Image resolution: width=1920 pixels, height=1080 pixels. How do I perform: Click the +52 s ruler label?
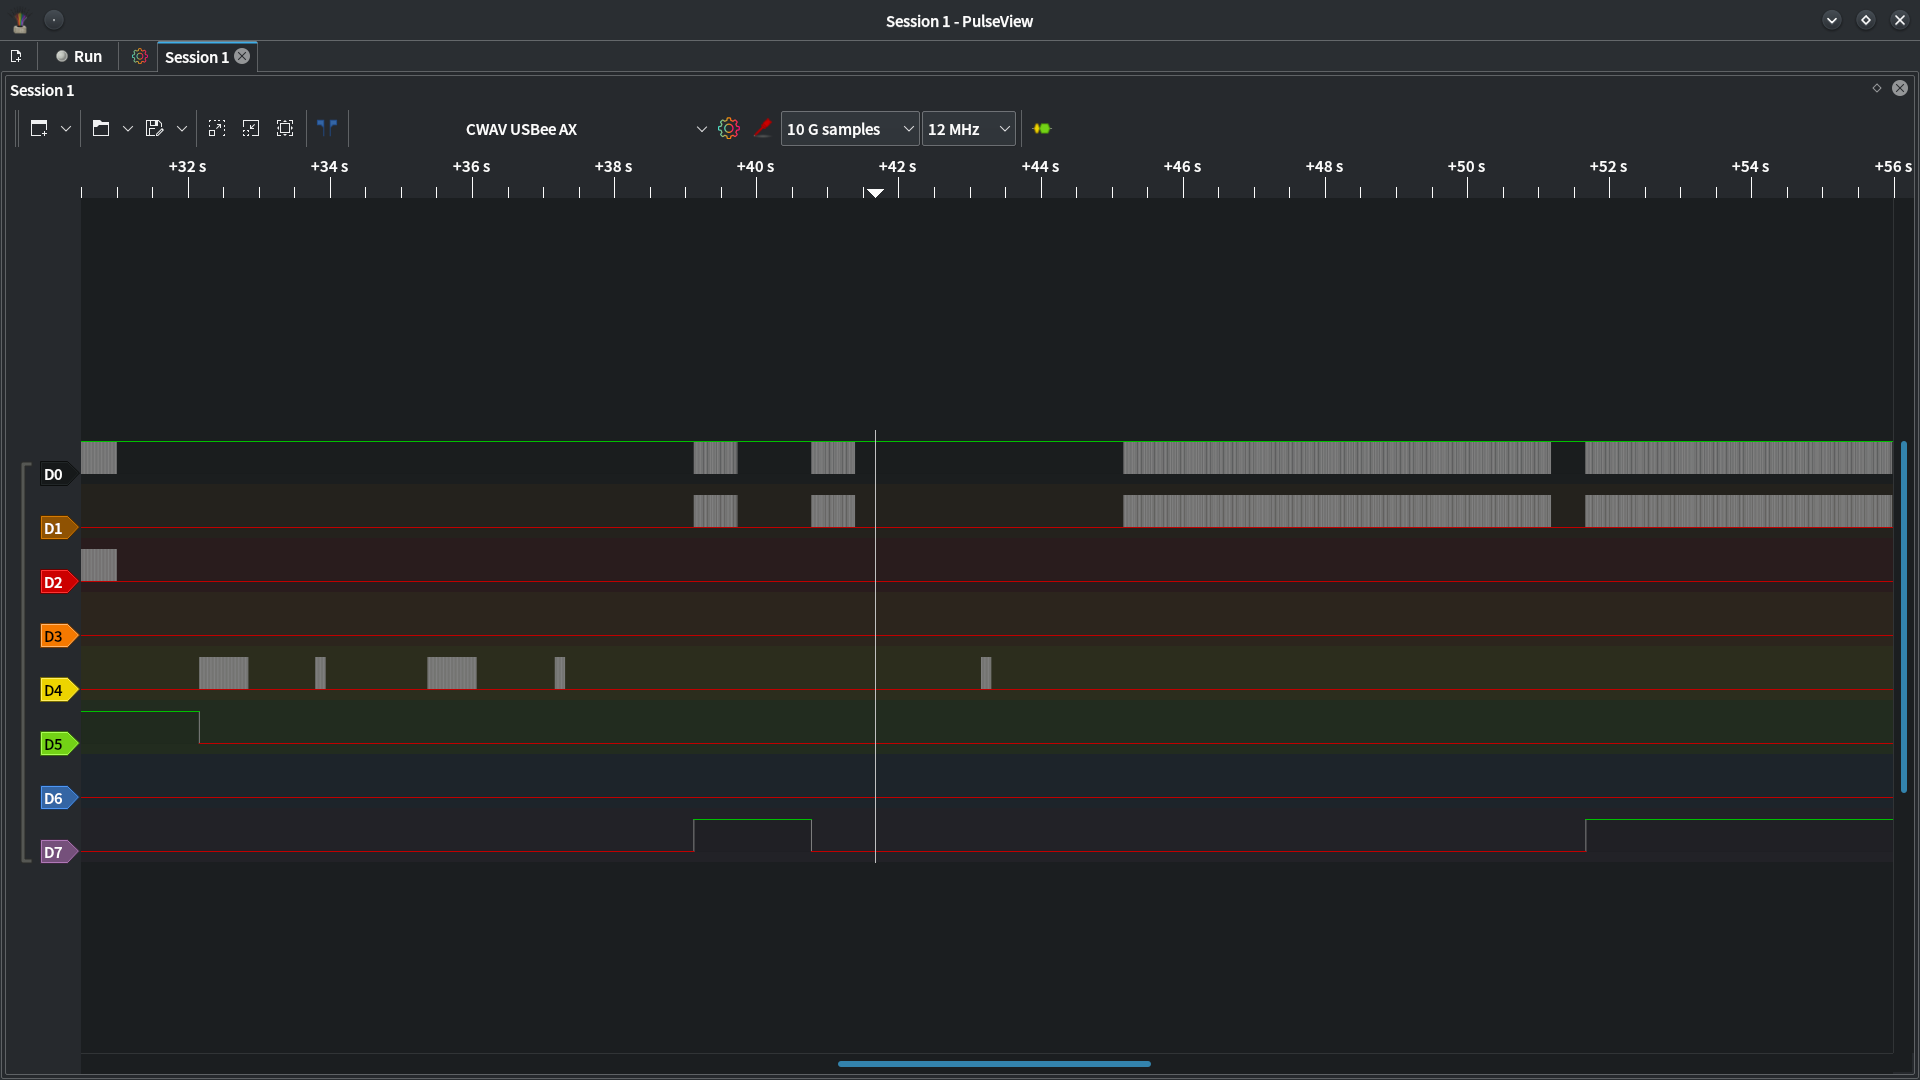(1608, 167)
